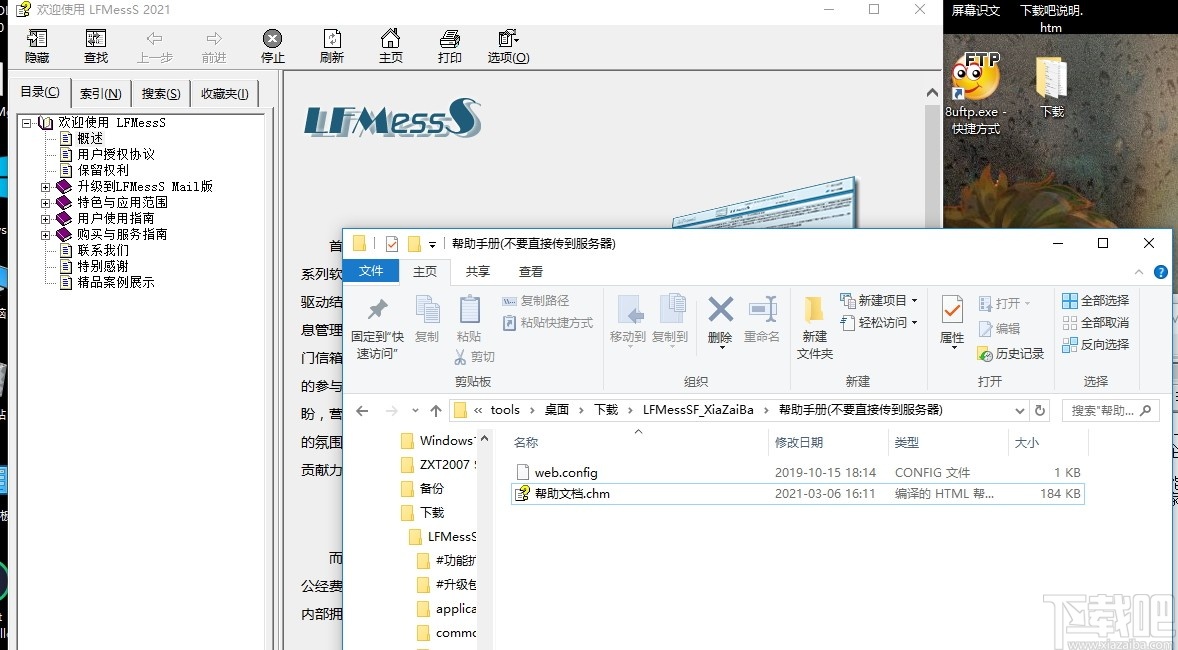Screen dimensions: 1178x650
Task: Print the help topic using 打印 icon
Action: pyautogui.click(x=449, y=46)
